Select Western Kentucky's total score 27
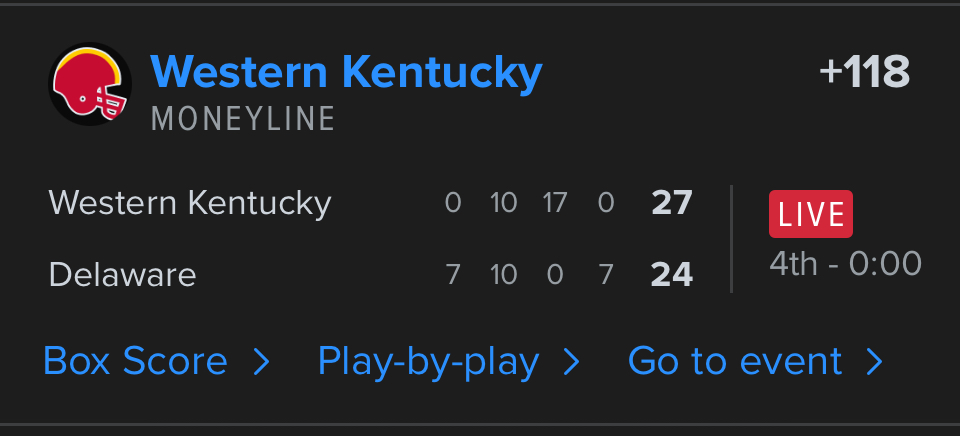 (x=671, y=203)
